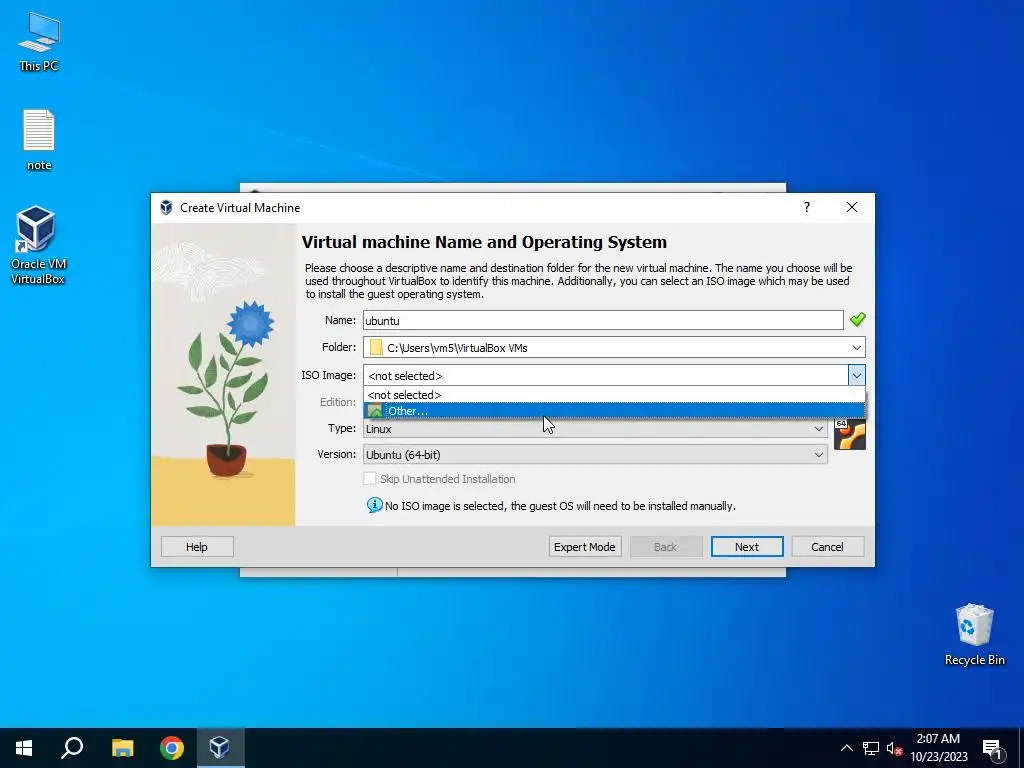Screen dimensions: 1024x768
Task: Launch Google Chrome from taskbar
Action: pos(172,748)
